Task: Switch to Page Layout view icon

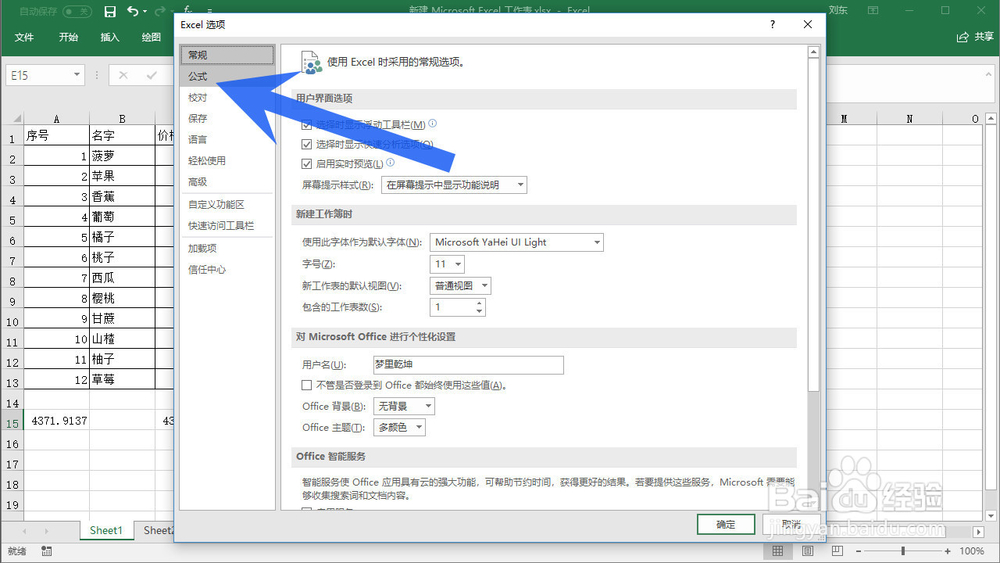Action: [807, 551]
